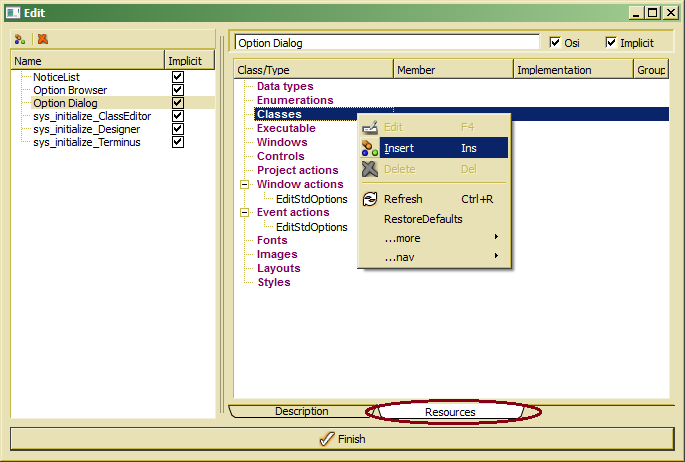Toggle Implicit checkbox for NoticeList
685x462 pixels.
pyautogui.click(x=178, y=76)
